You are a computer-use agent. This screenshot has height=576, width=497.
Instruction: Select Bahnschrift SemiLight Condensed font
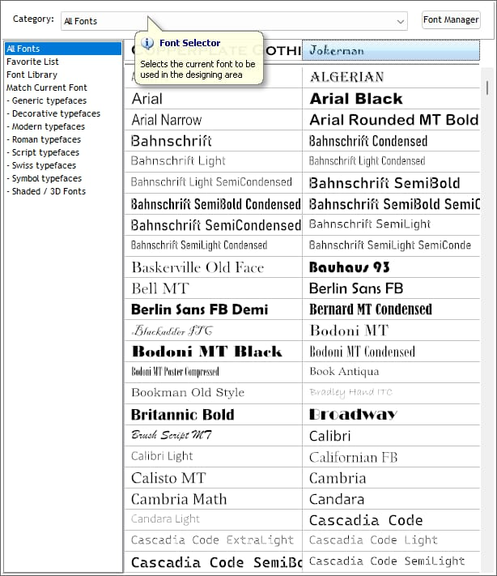tap(213, 245)
